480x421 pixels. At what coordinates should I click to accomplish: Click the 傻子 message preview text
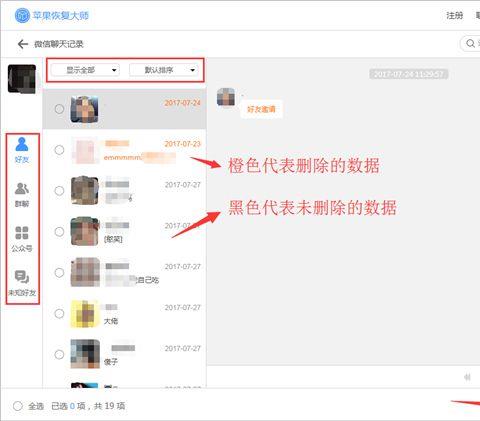pos(111,362)
